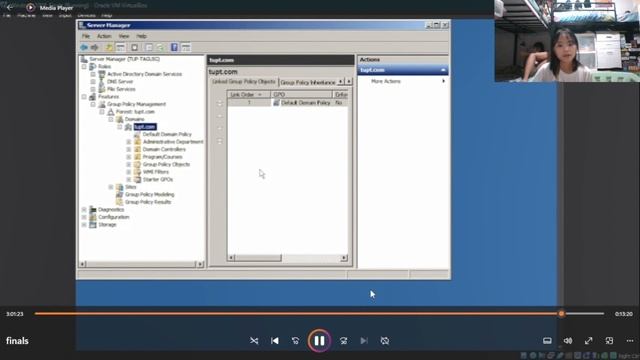This screenshot has width=640, height=360.
Task: Open the View menu in Server Manager
Action: [124, 36]
